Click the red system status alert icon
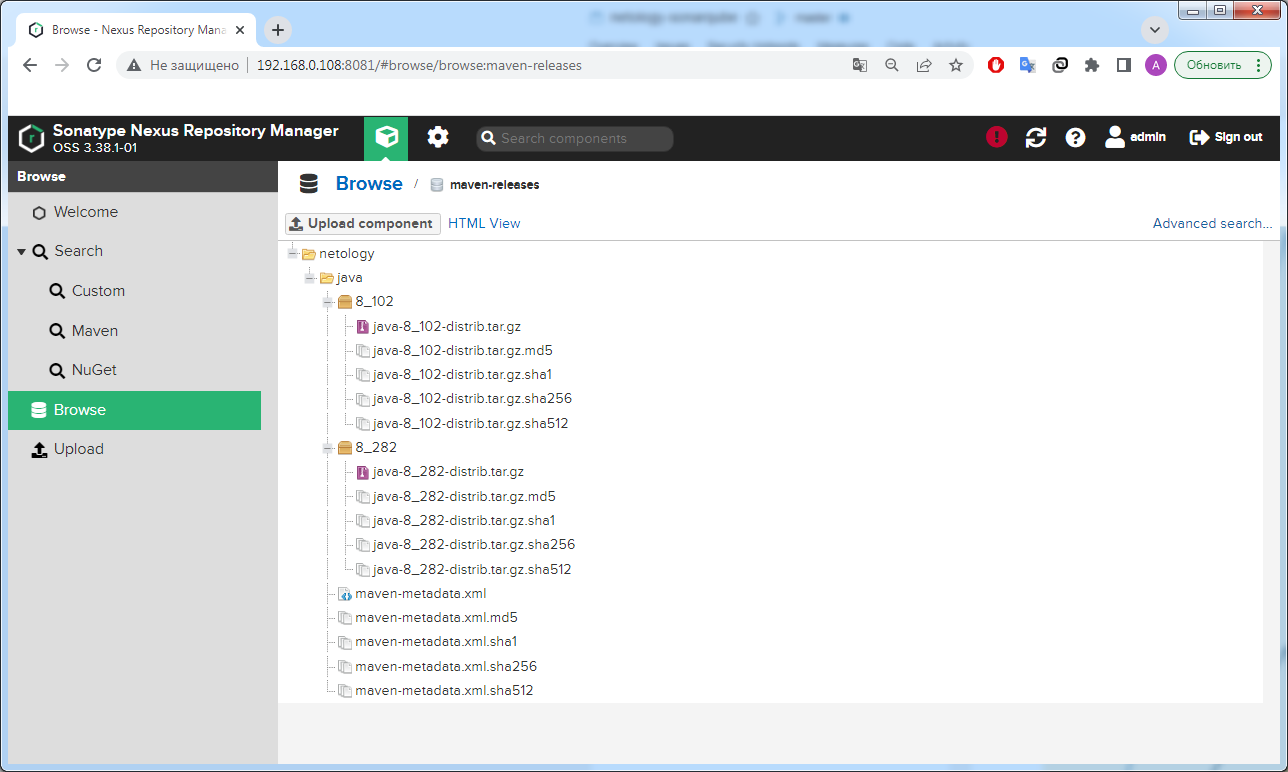Screen dimensions: 1288x772 (997, 137)
